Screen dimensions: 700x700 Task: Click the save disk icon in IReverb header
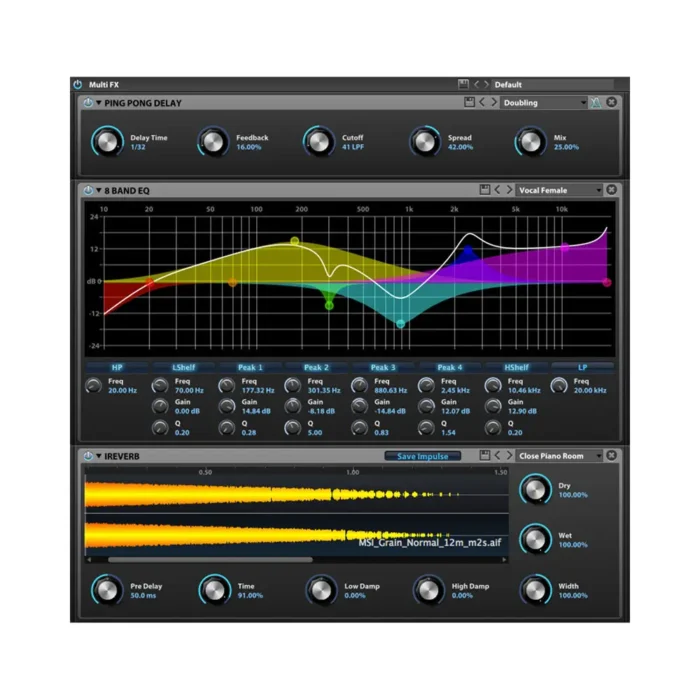coord(483,456)
